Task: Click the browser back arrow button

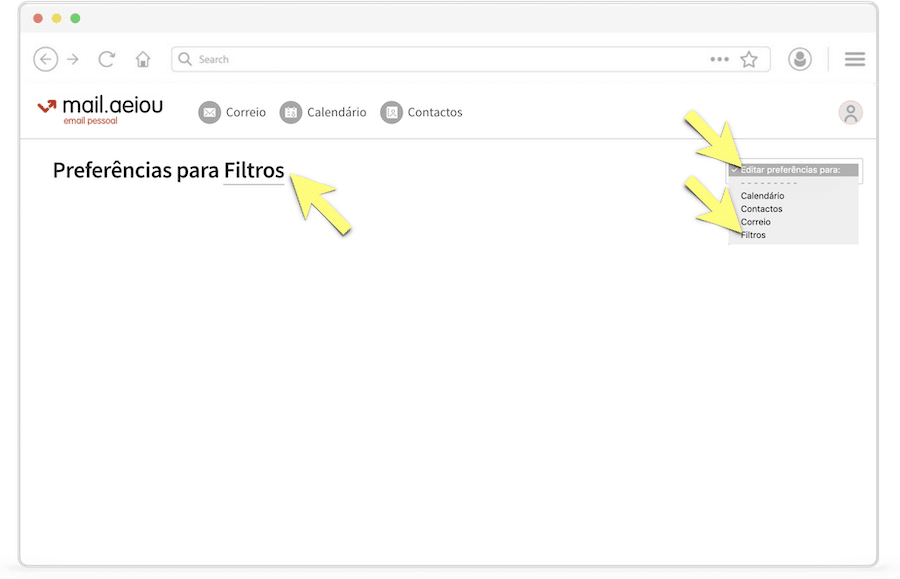Action: [x=45, y=59]
